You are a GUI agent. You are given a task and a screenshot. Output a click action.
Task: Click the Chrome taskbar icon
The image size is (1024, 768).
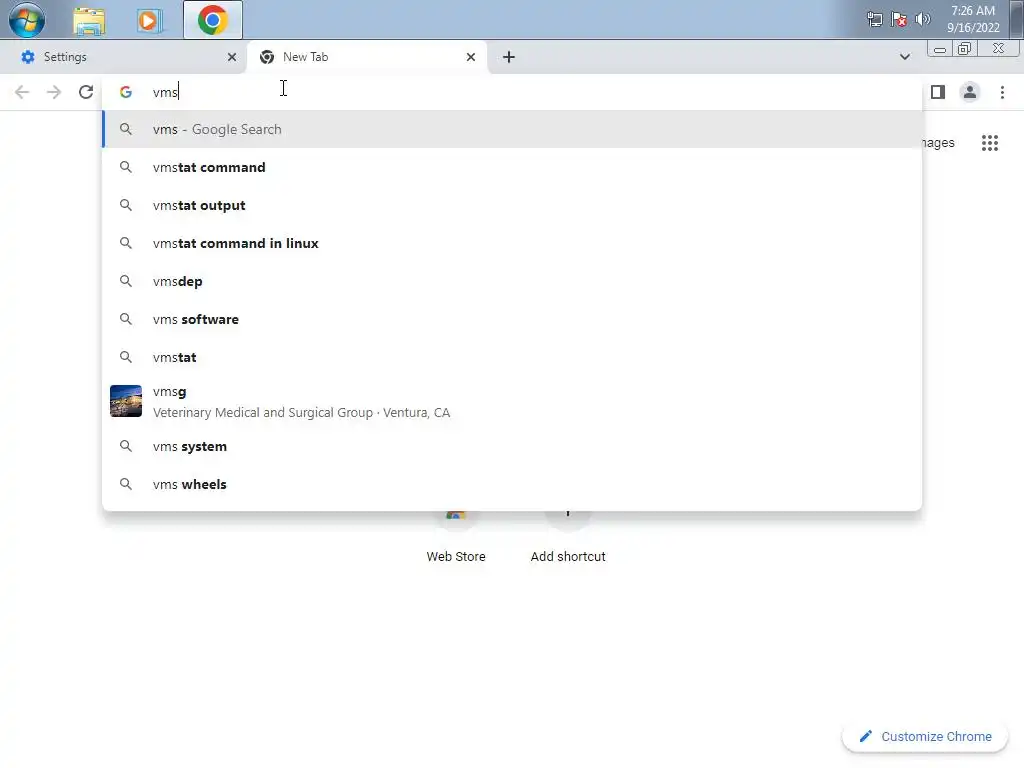pos(213,20)
